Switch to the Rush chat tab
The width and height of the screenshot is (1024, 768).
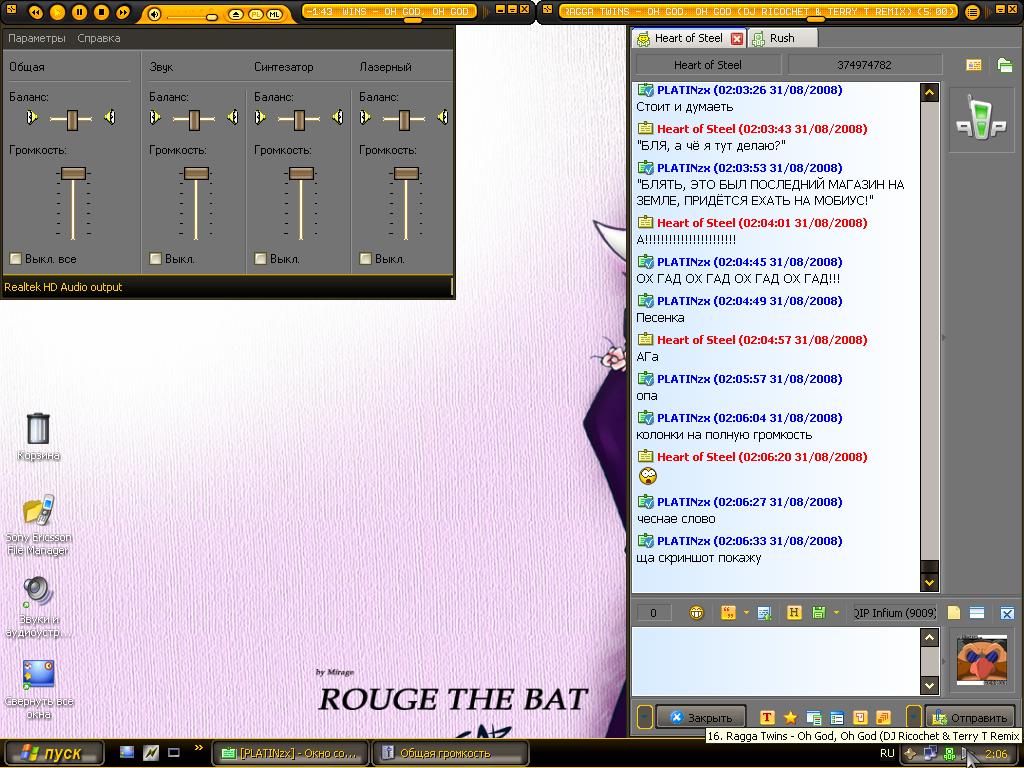781,38
